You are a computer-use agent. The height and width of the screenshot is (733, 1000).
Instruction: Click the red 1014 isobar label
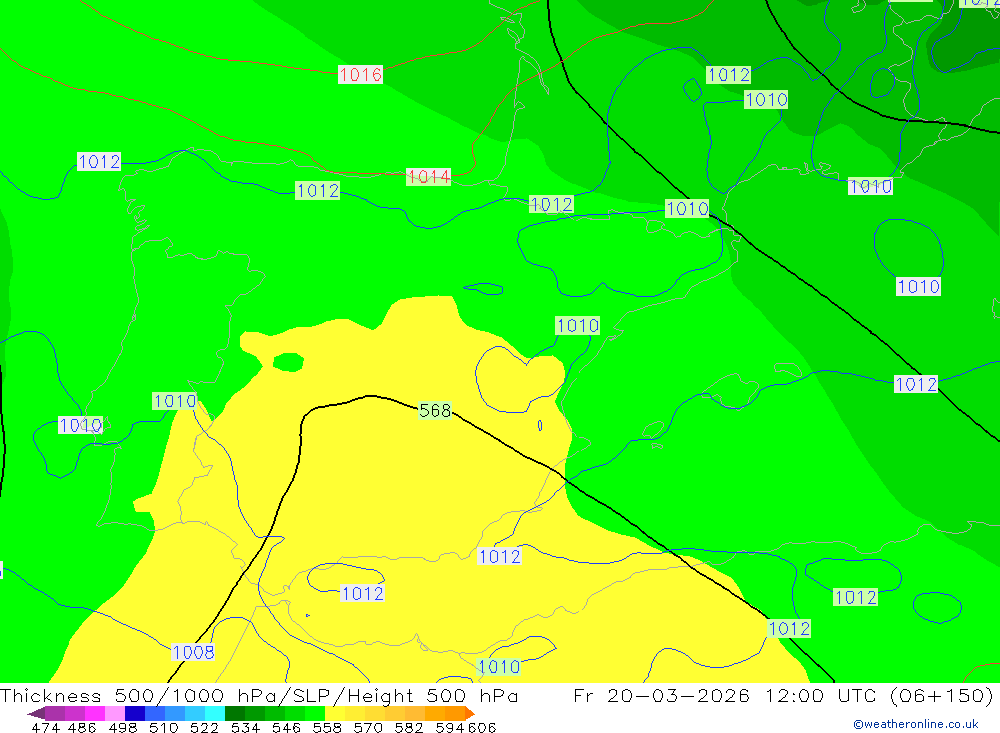pos(429,177)
